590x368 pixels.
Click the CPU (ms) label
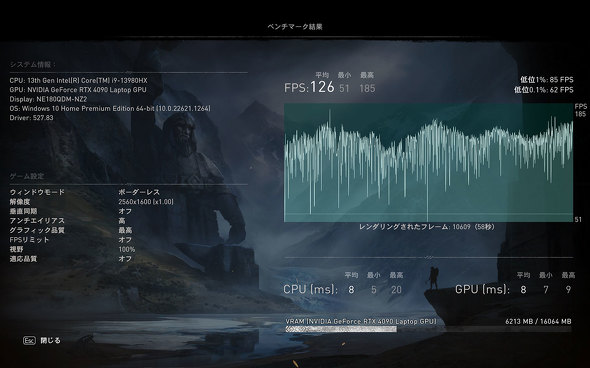pyautogui.click(x=310, y=289)
